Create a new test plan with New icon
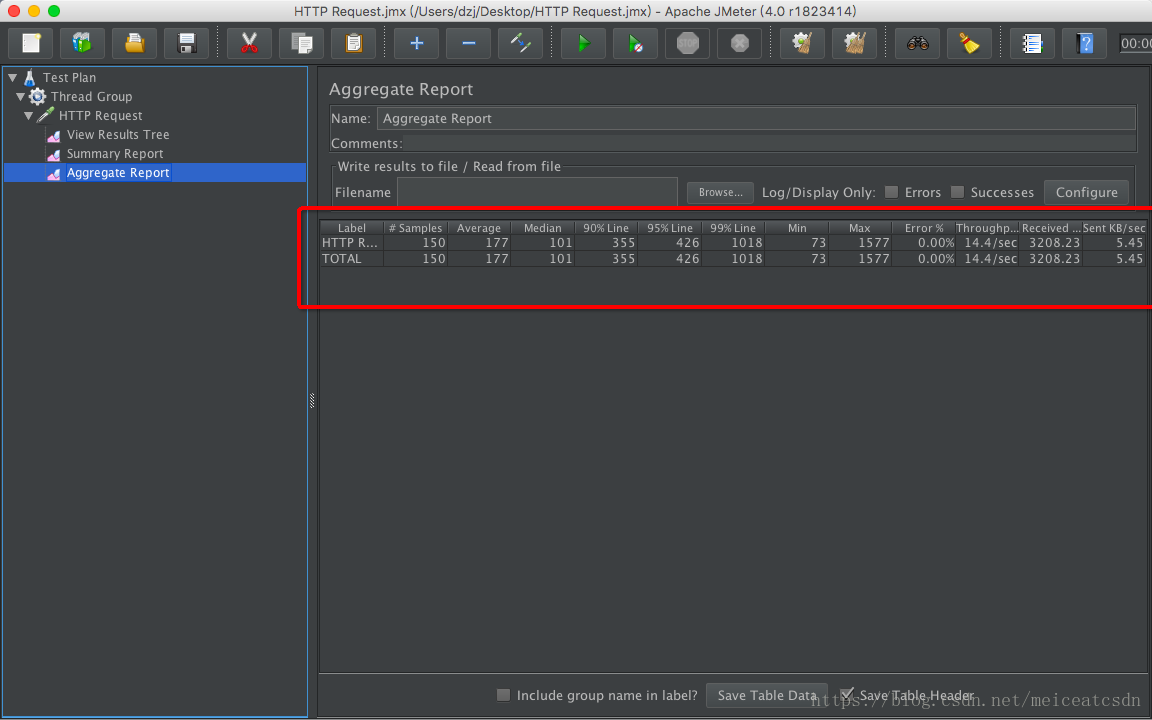 (x=30, y=43)
